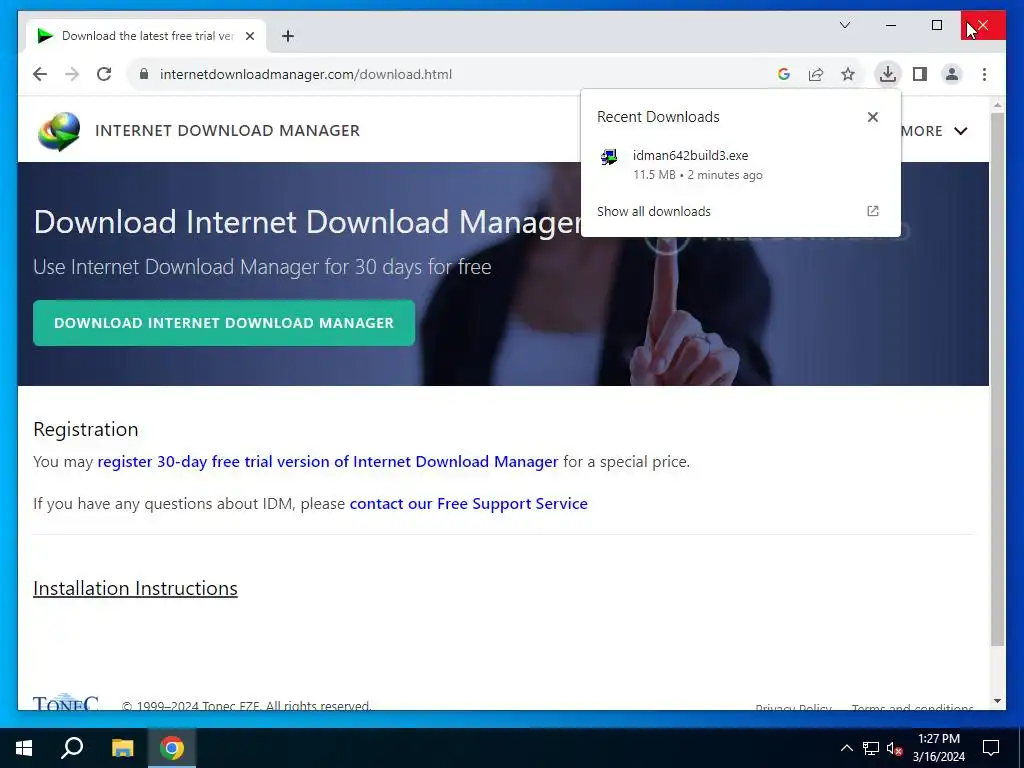Open the taskbar clock showing 1:27 PM

pyautogui.click(x=938, y=748)
